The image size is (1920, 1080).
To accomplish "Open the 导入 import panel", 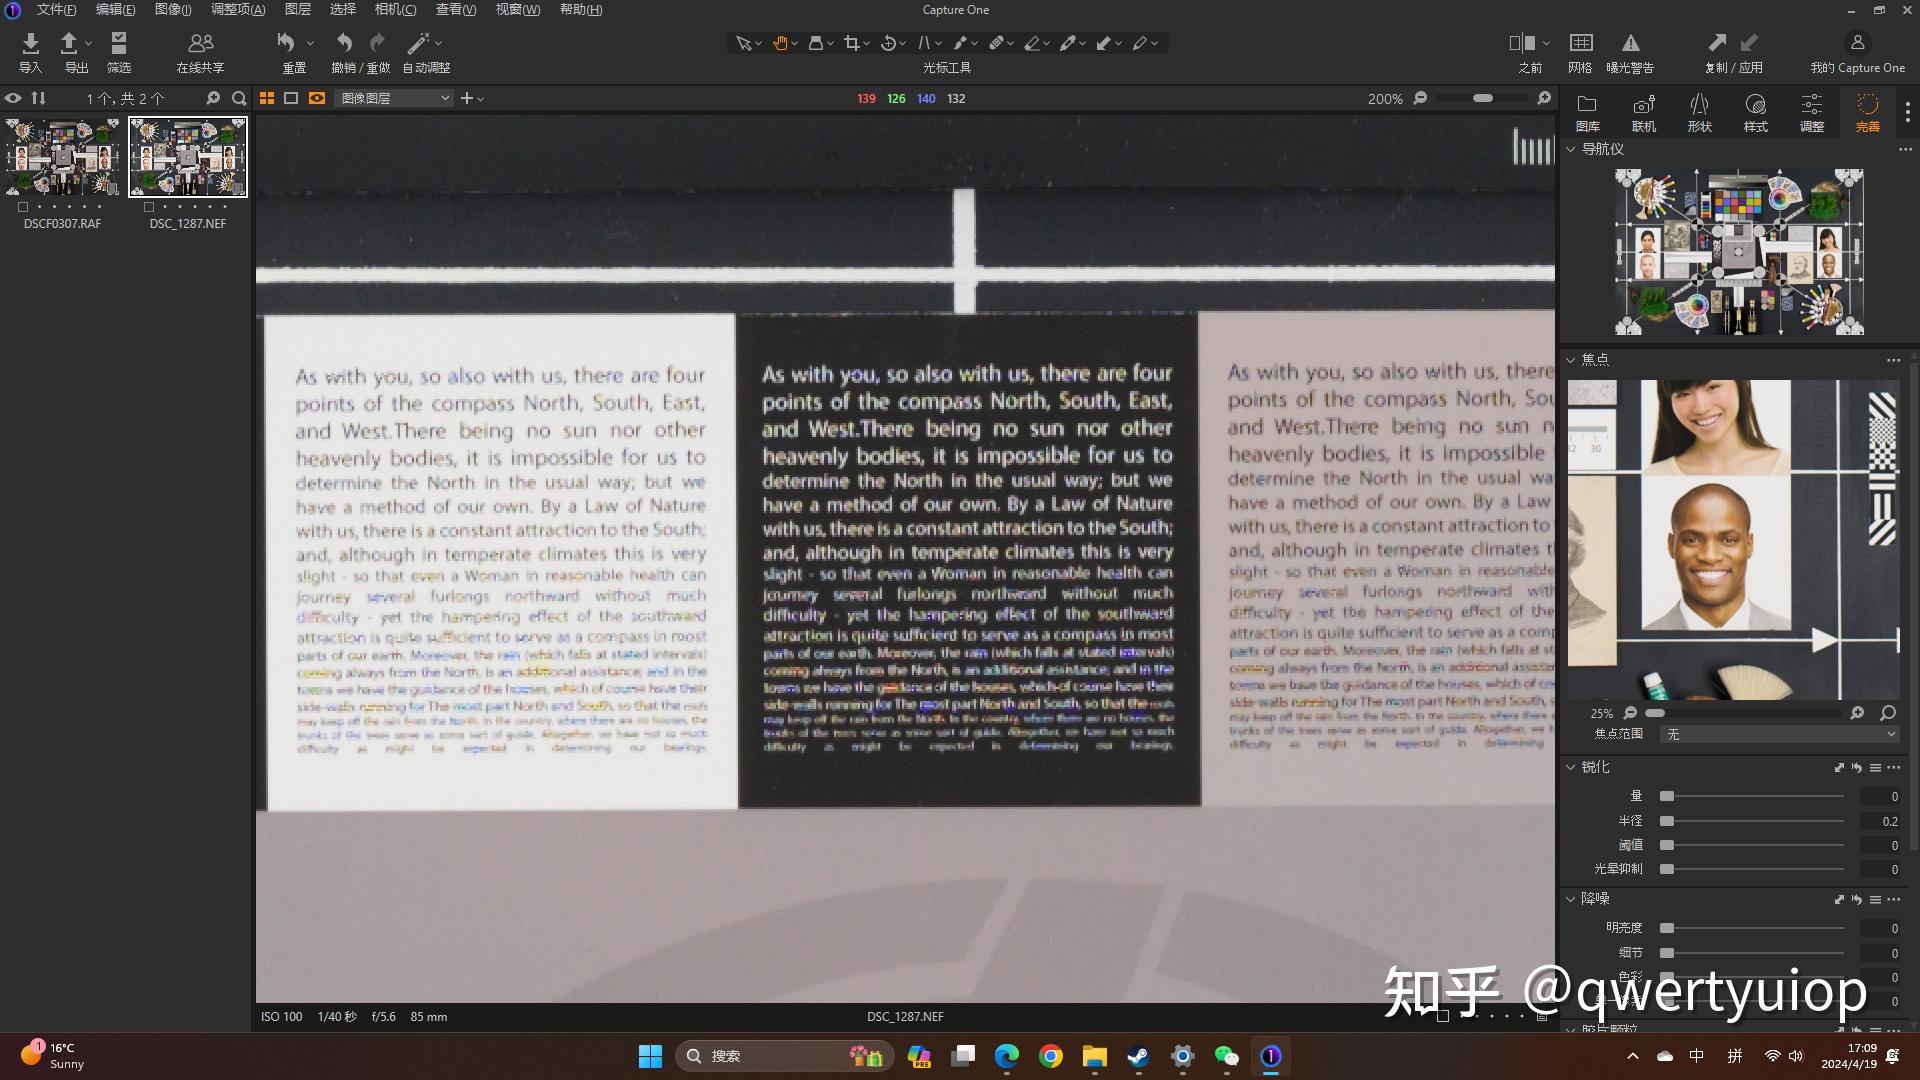I will click(x=30, y=50).
